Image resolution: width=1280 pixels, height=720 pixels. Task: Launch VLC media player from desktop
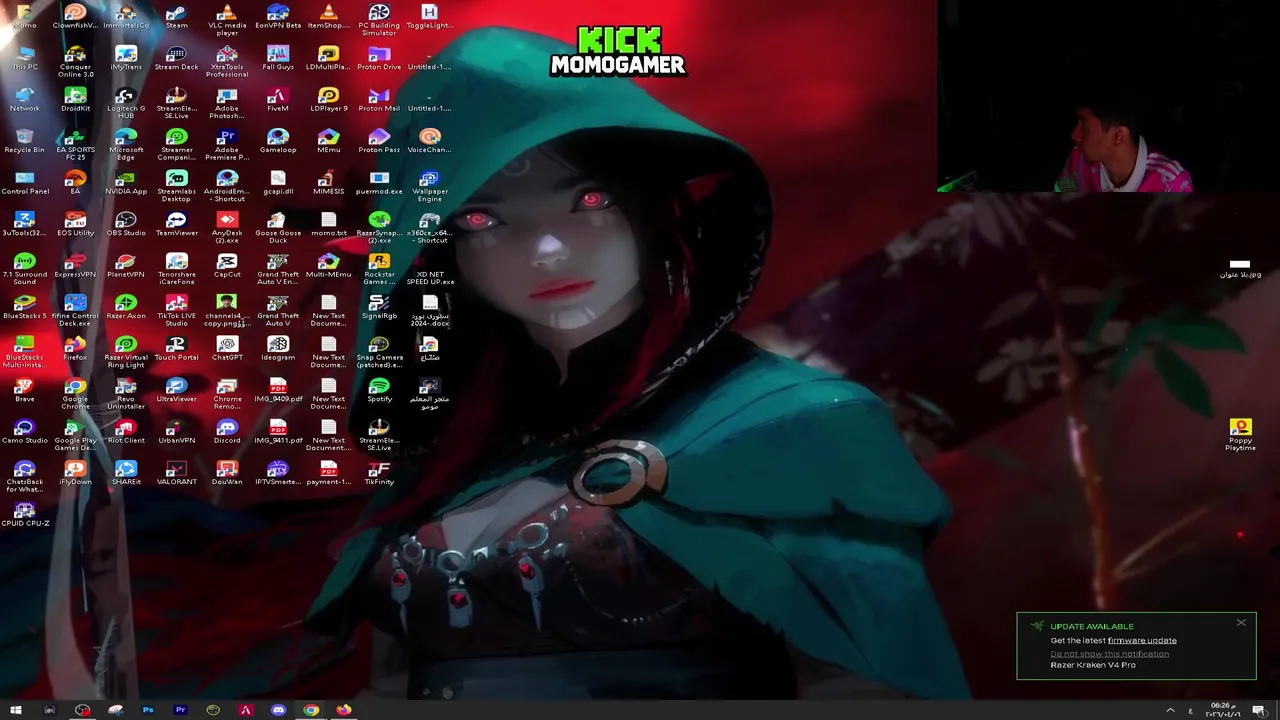pos(227,20)
